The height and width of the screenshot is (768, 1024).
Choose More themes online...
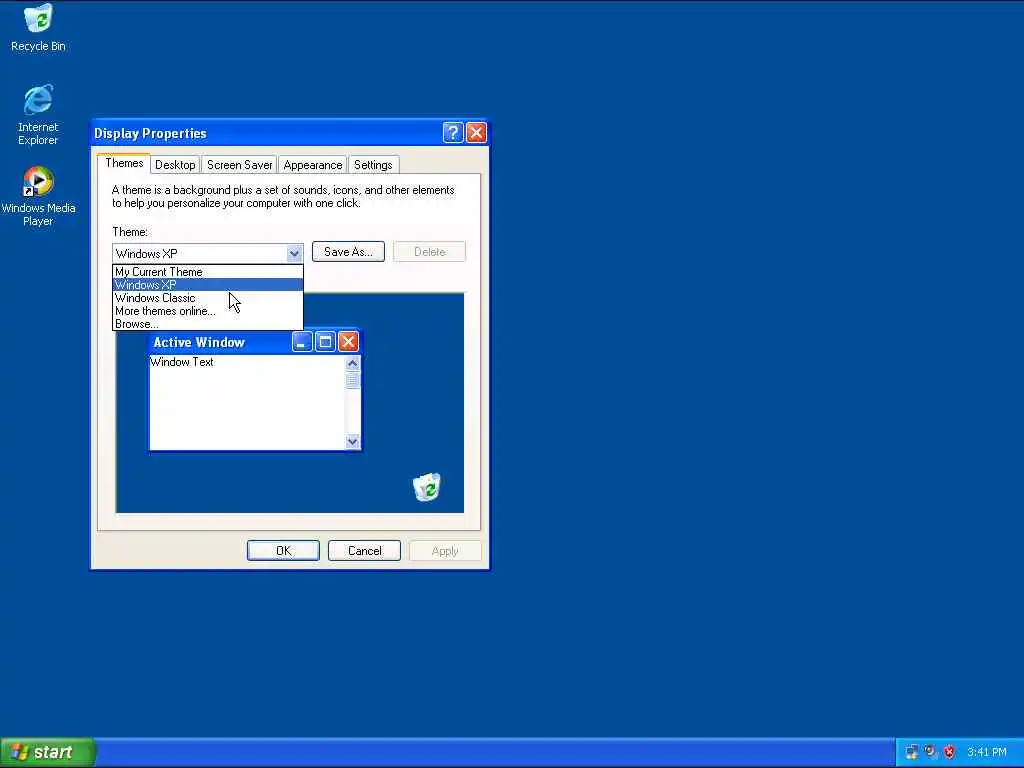pos(208,311)
